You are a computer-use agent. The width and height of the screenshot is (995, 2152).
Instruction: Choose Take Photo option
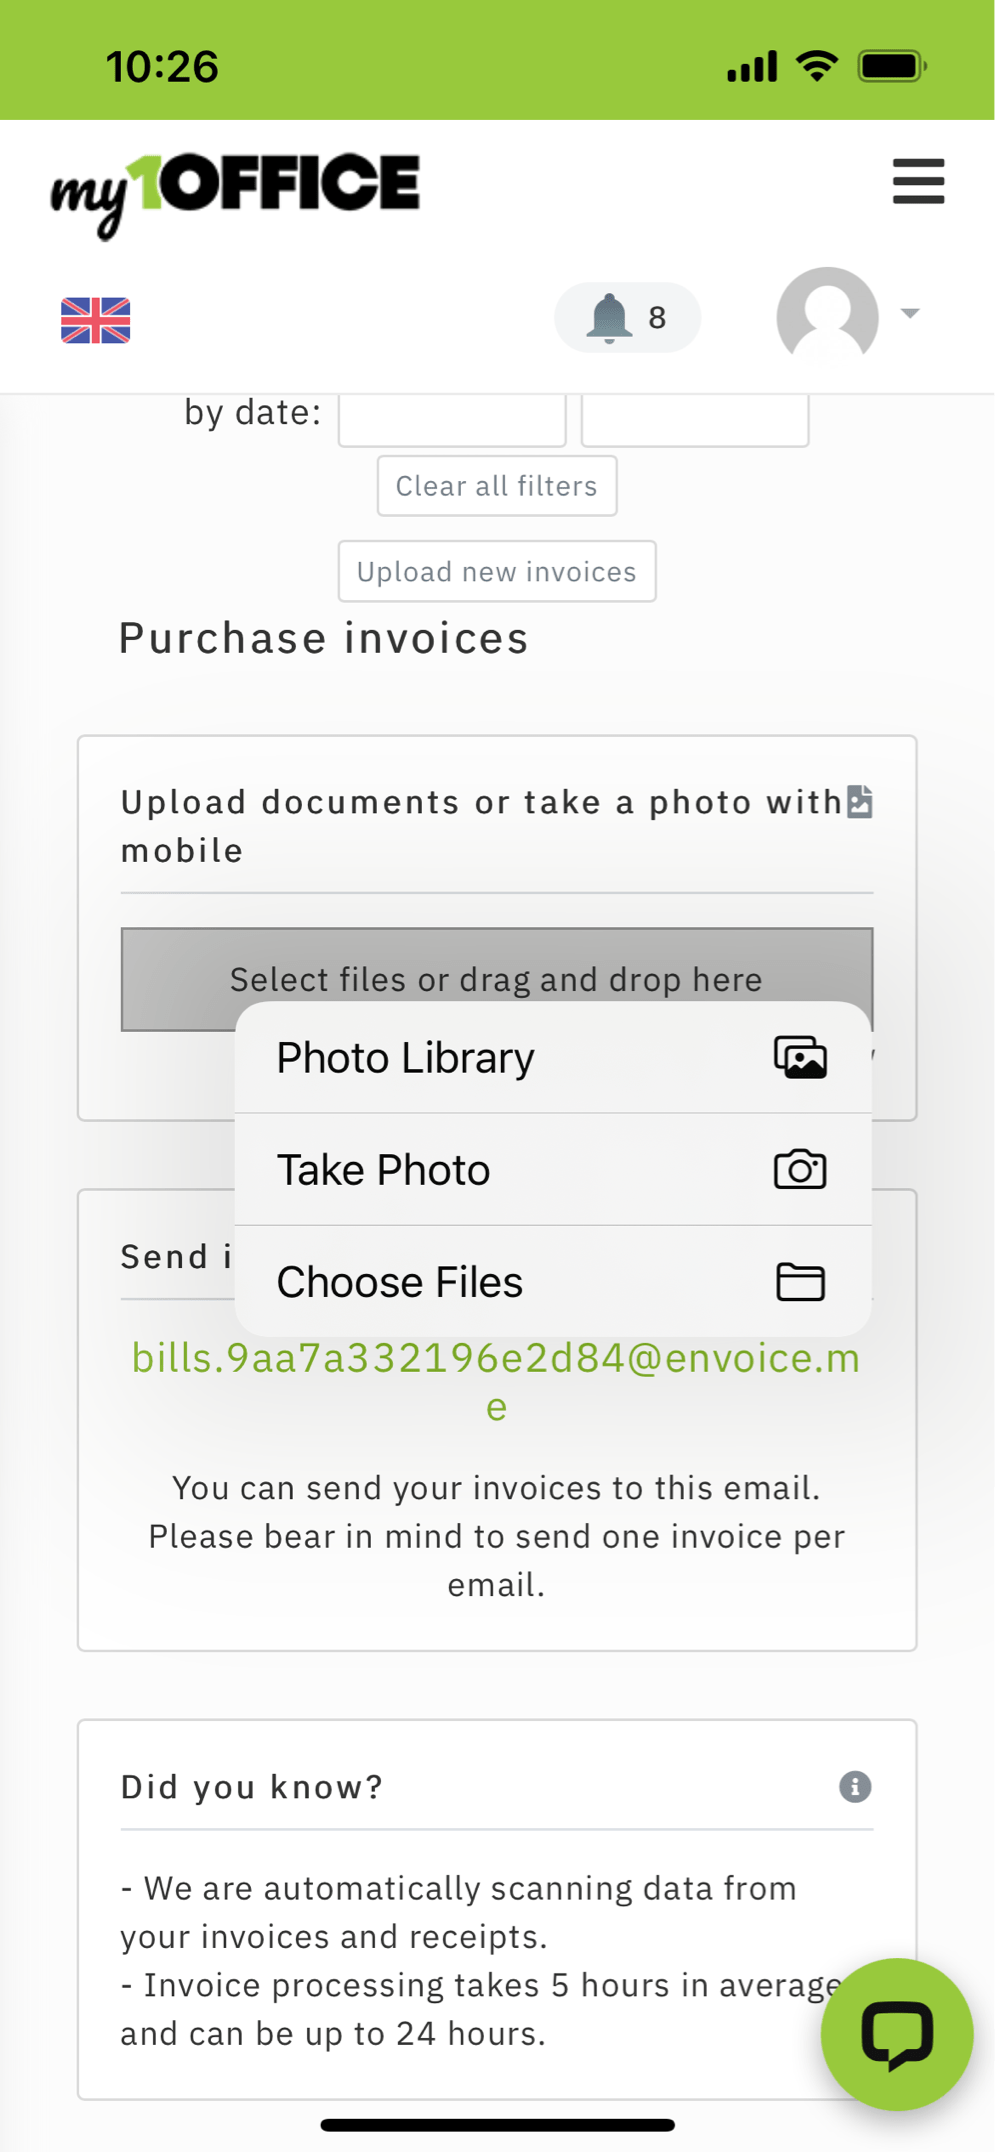pyautogui.click(x=553, y=1170)
